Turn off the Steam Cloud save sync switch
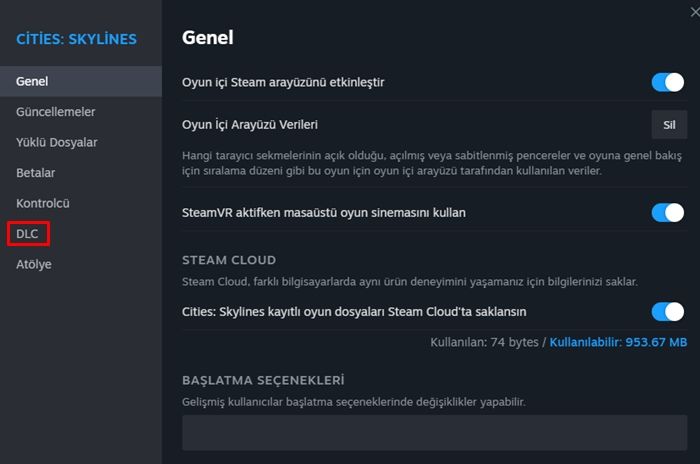 [x=667, y=311]
